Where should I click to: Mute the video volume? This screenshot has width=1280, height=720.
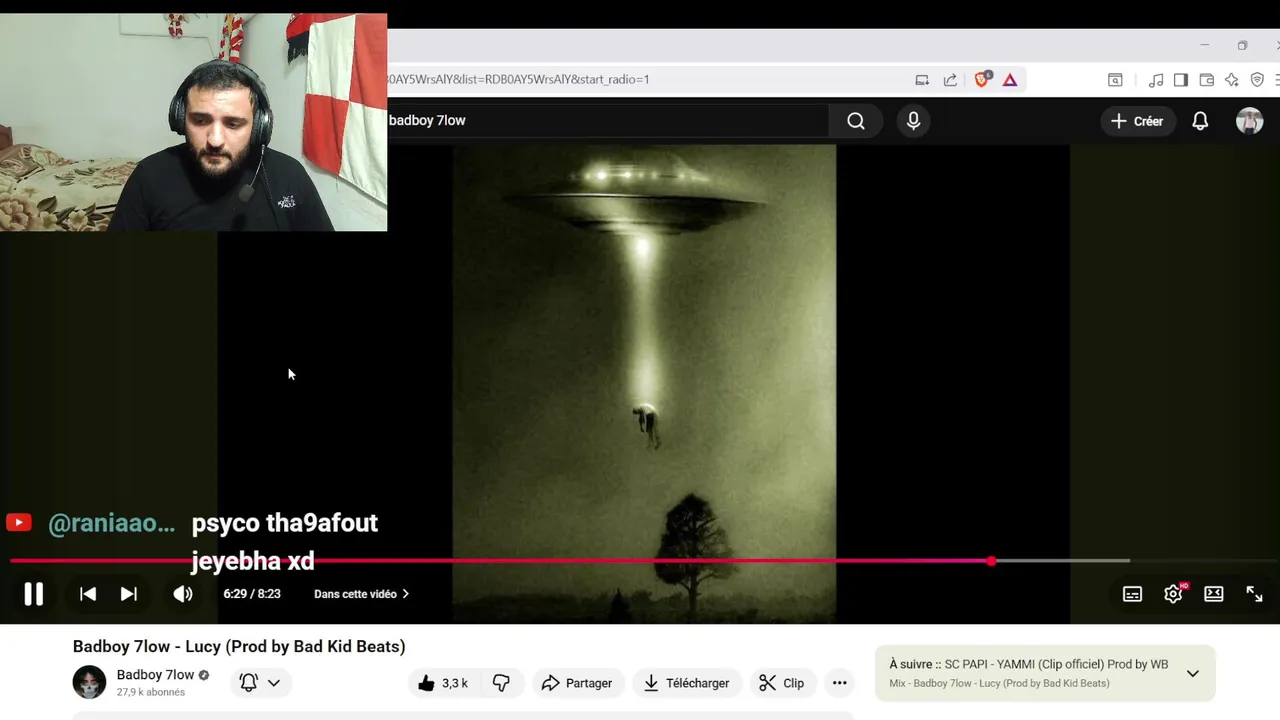pos(183,594)
